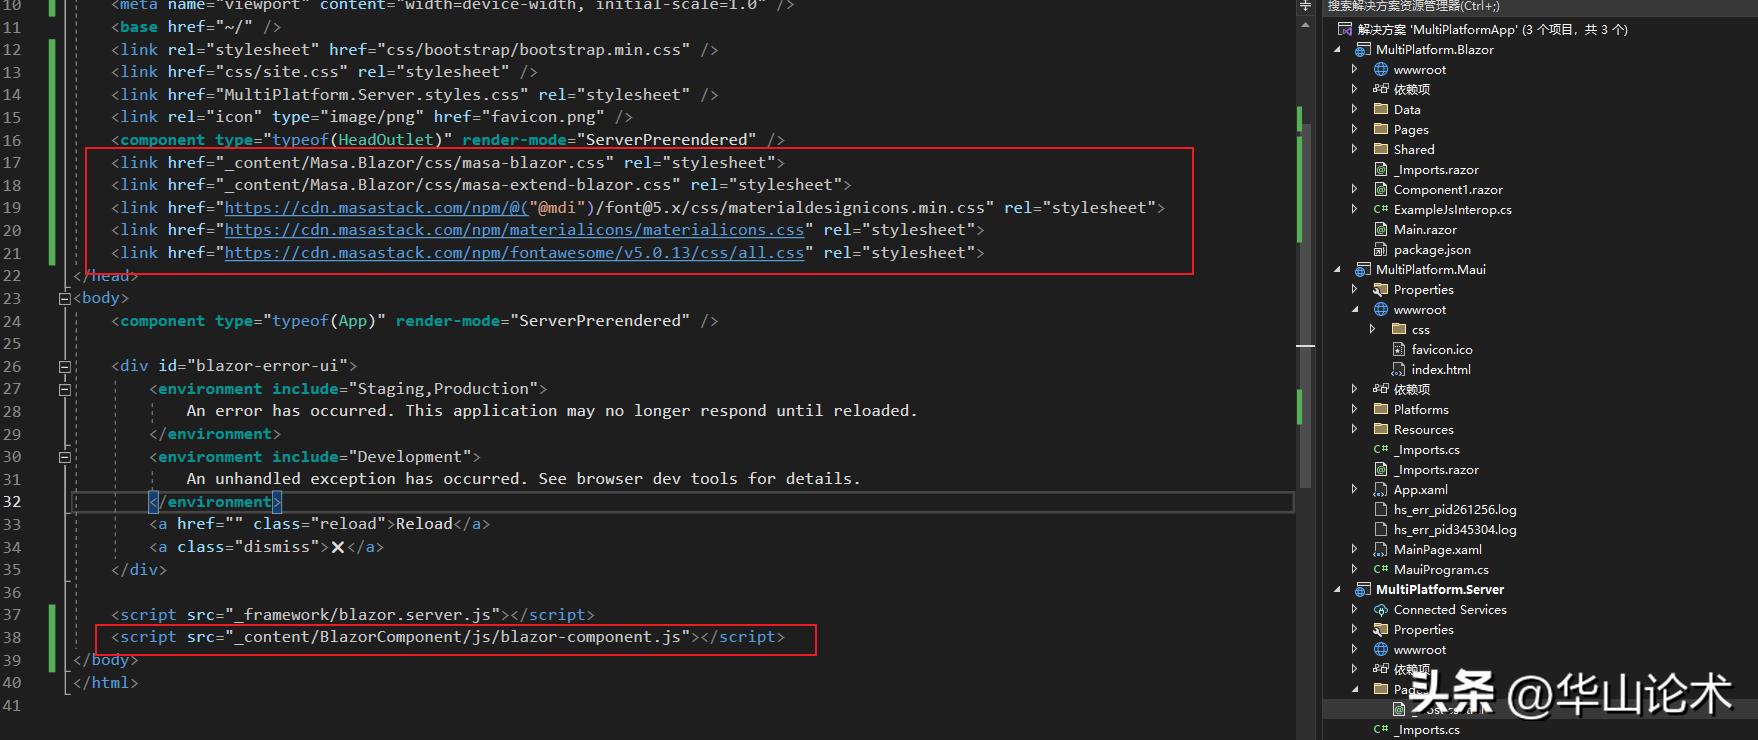
Task: Collapse the MultiPlatform.Maui project node
Action: tap(1338, 269)
